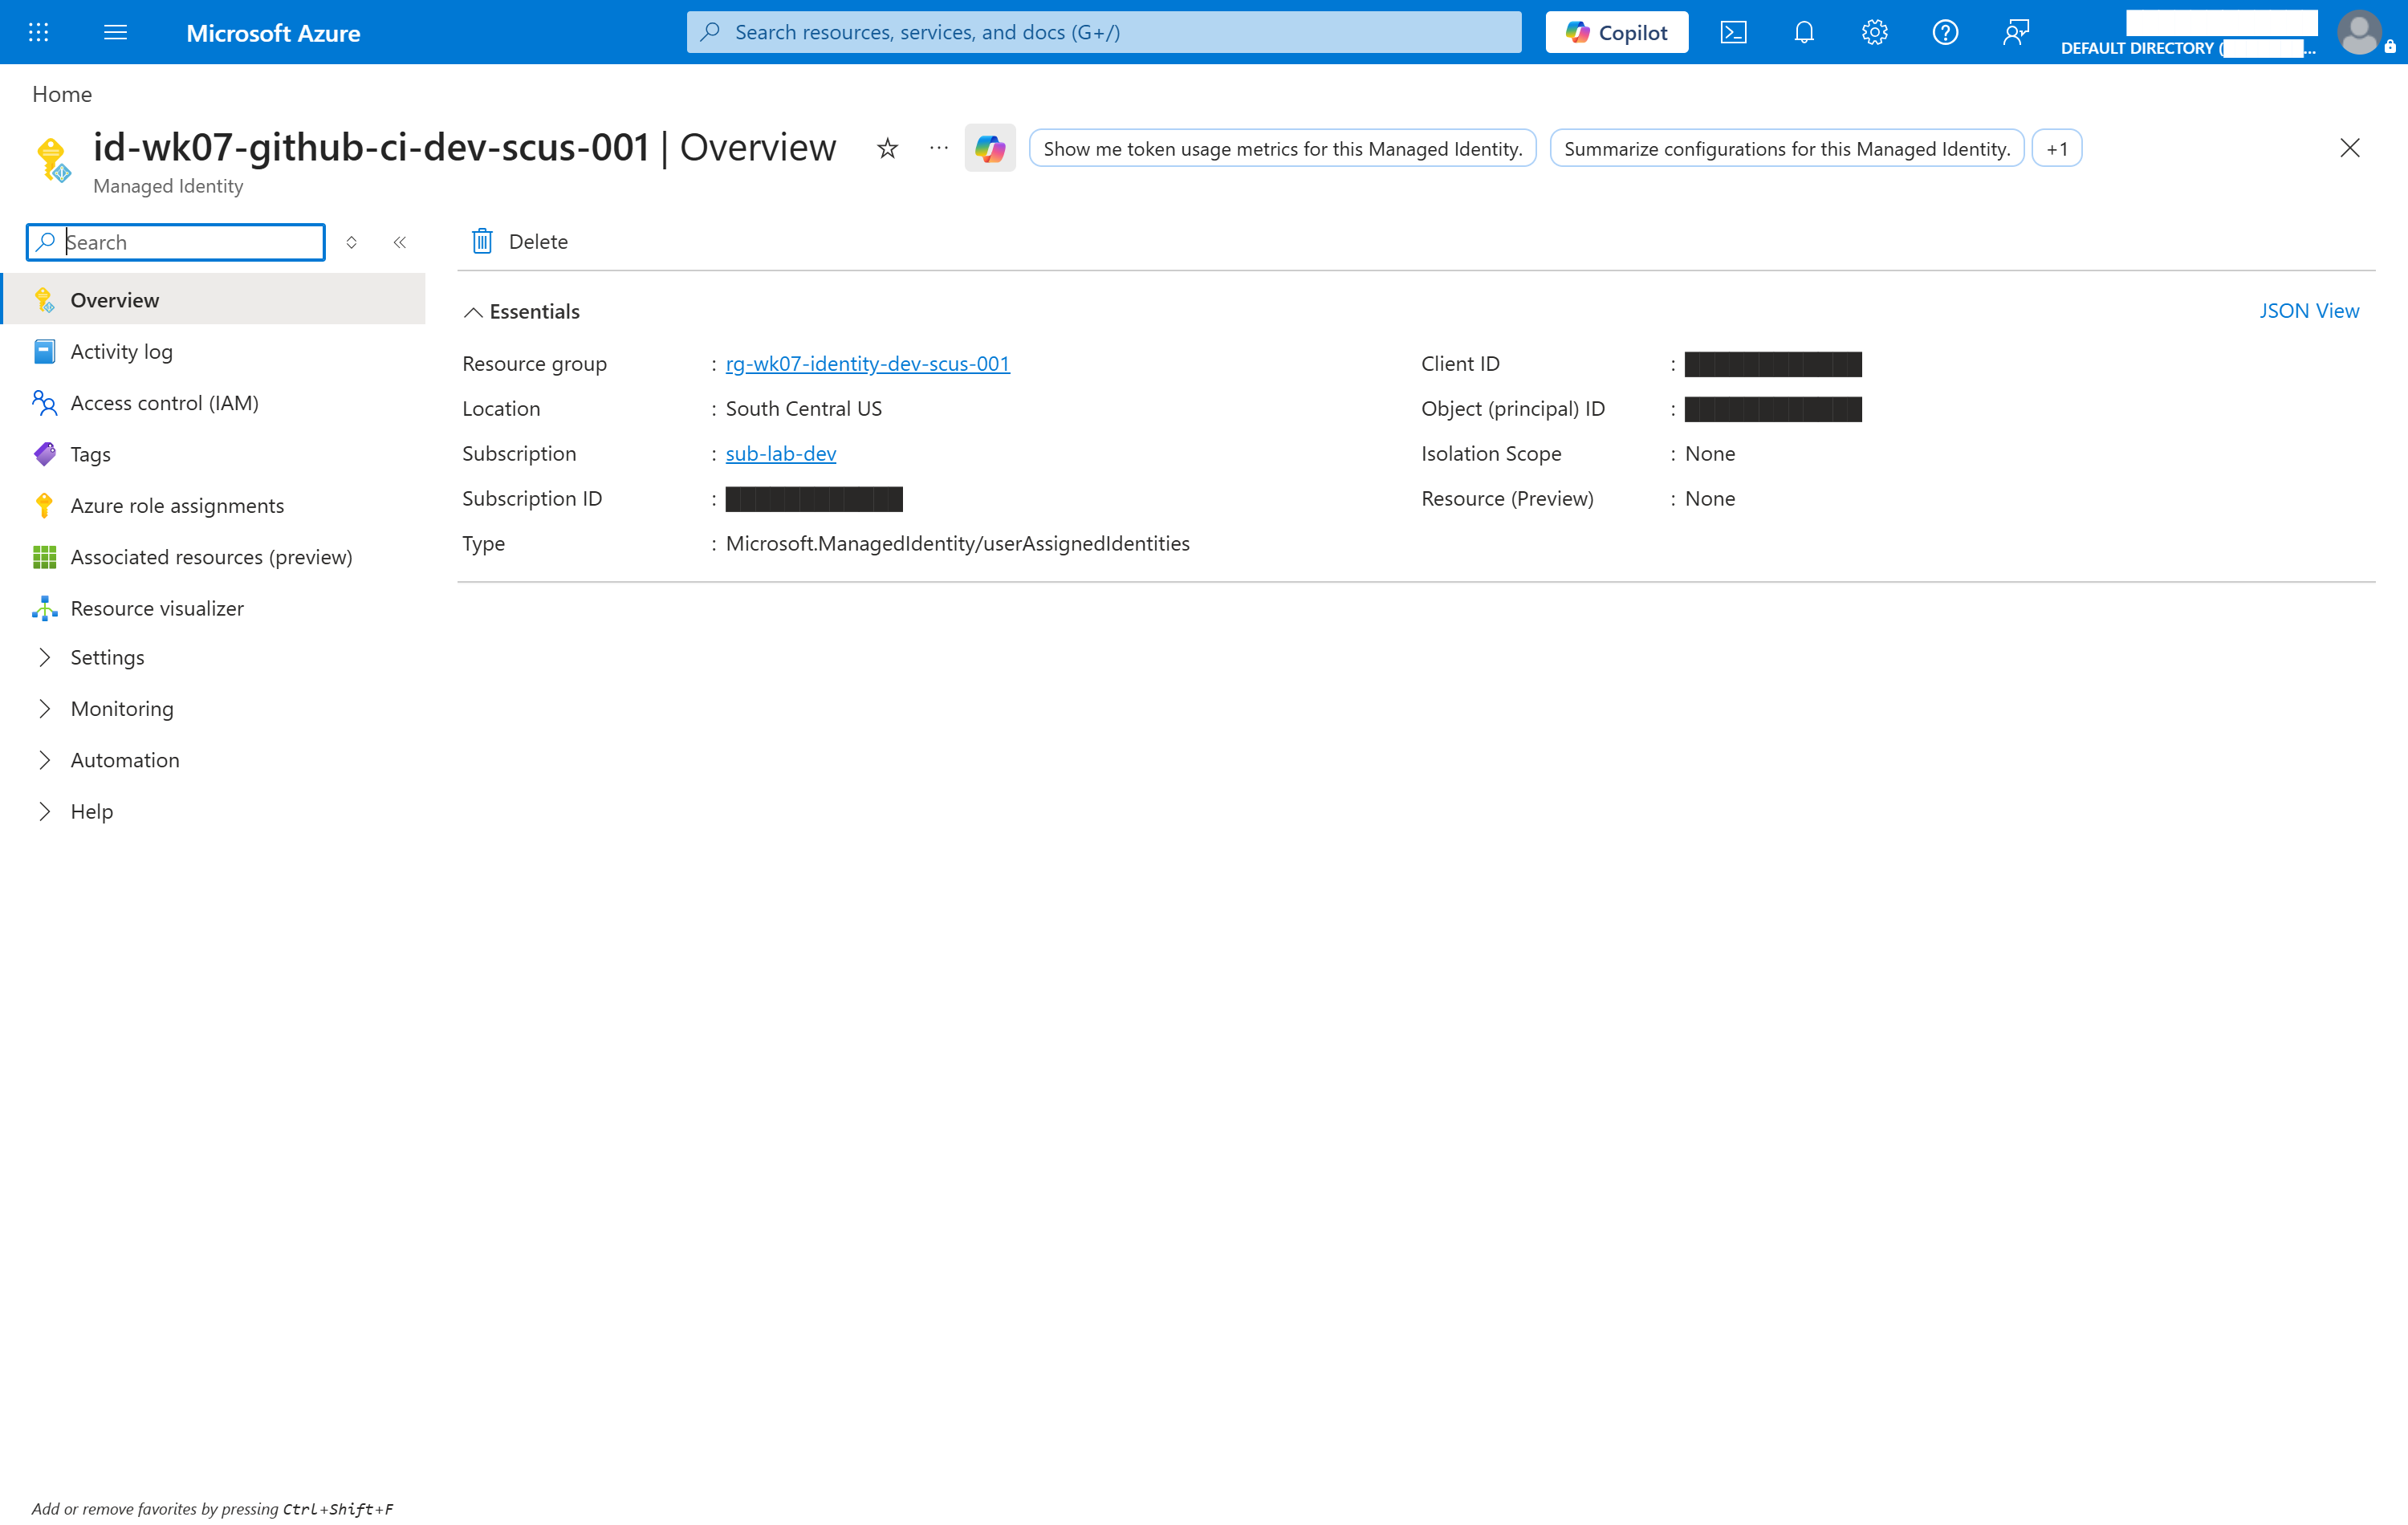
Task: Expand the Monitoring section
Action: tap(213, 708)
